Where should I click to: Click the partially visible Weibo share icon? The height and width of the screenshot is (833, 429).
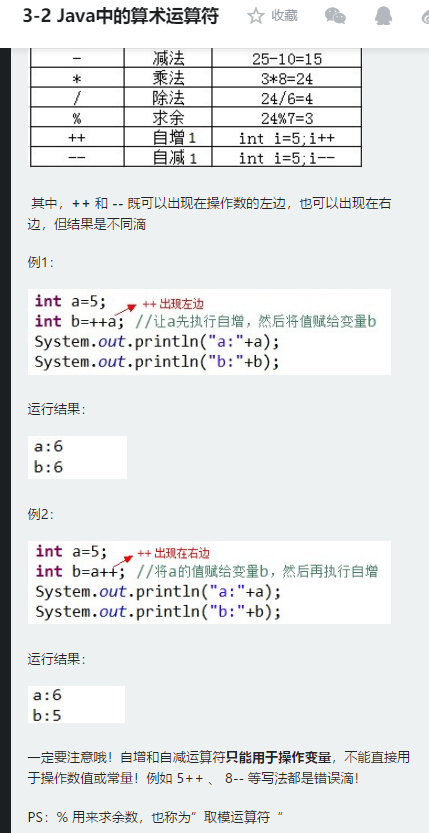[x=425, y=16]
